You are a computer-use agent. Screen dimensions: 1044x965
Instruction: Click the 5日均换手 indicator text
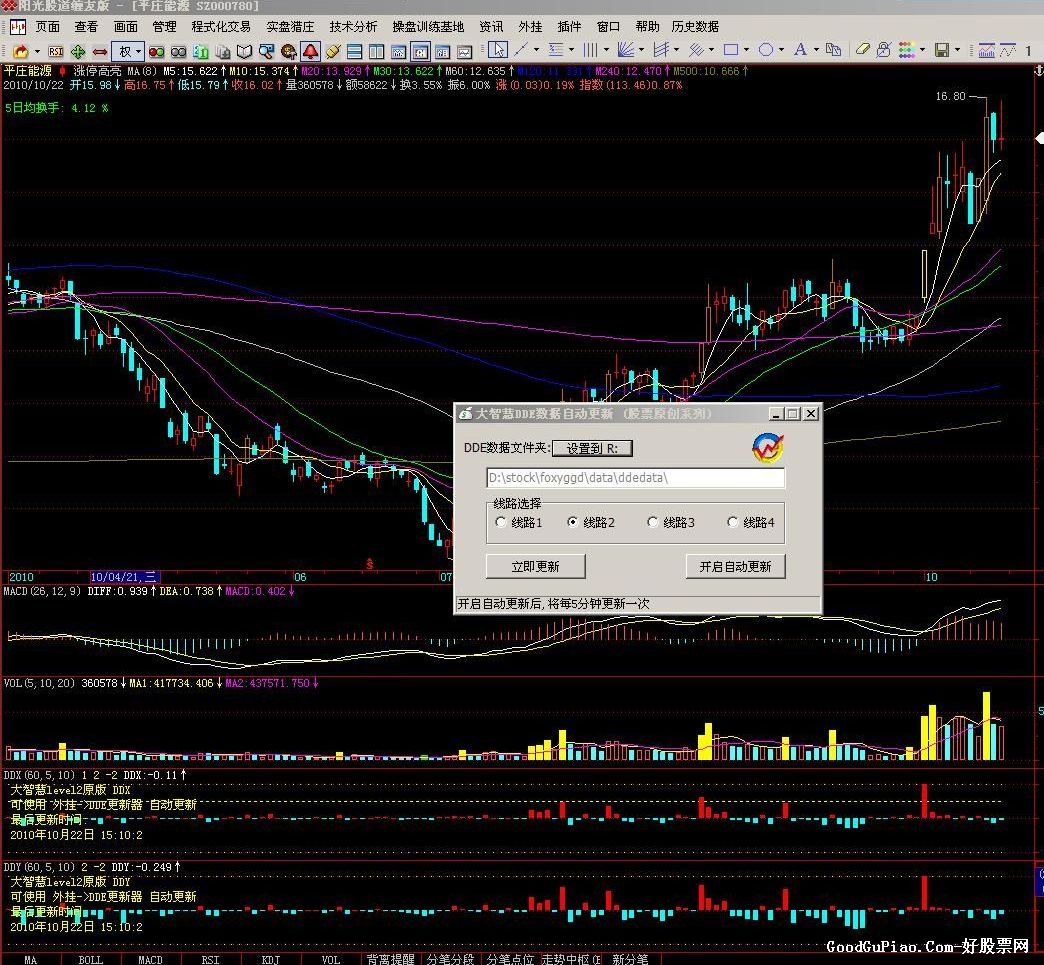point(57,108)
